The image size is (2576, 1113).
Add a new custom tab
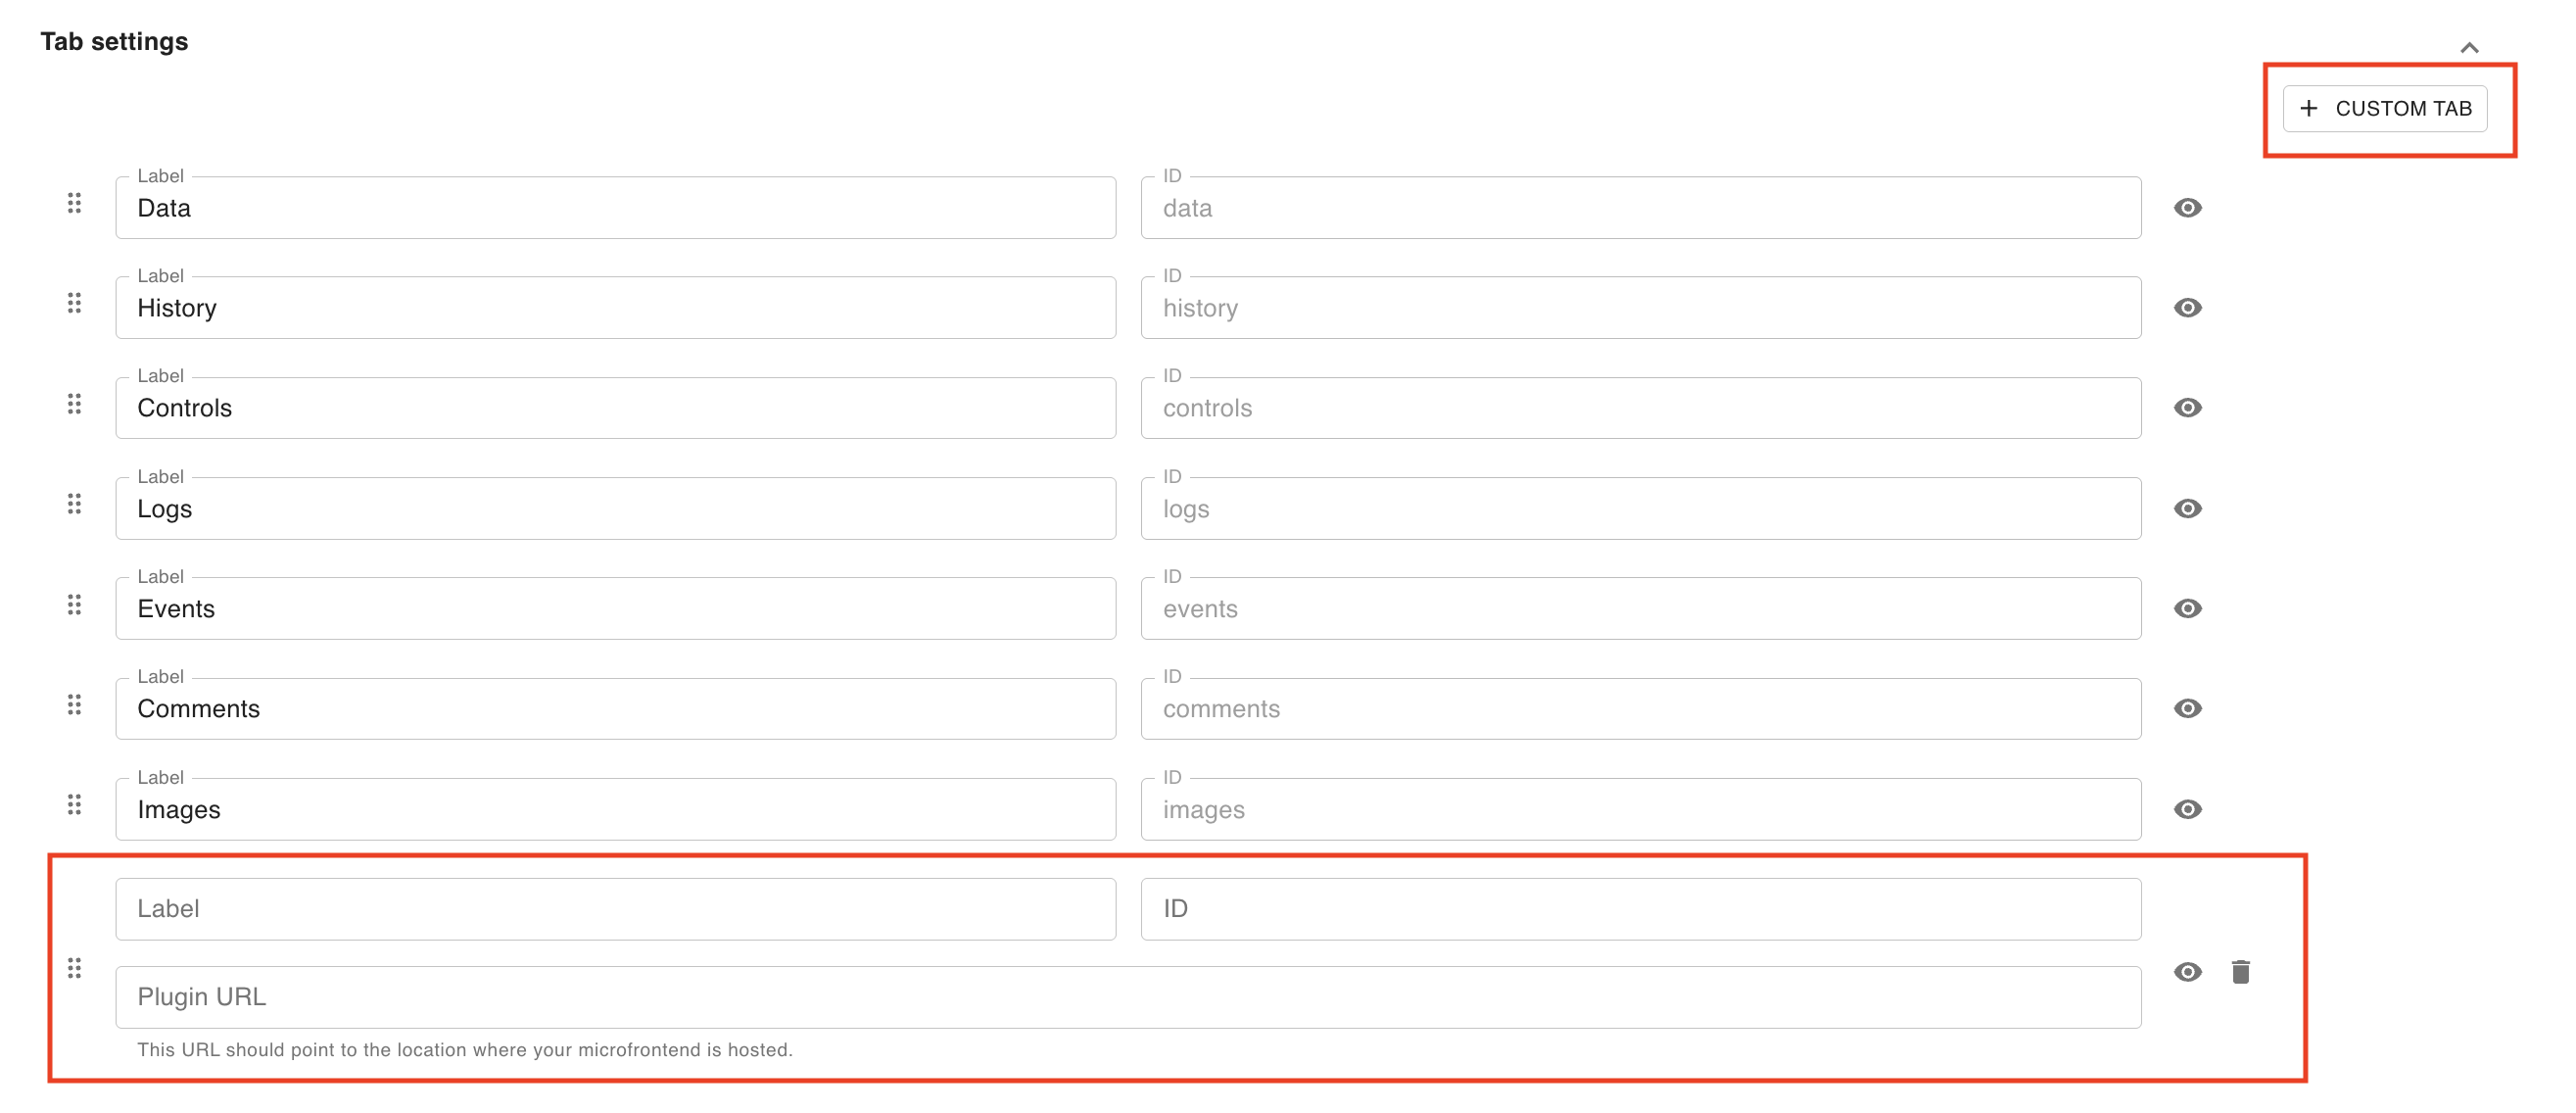tap(2384, 109)
